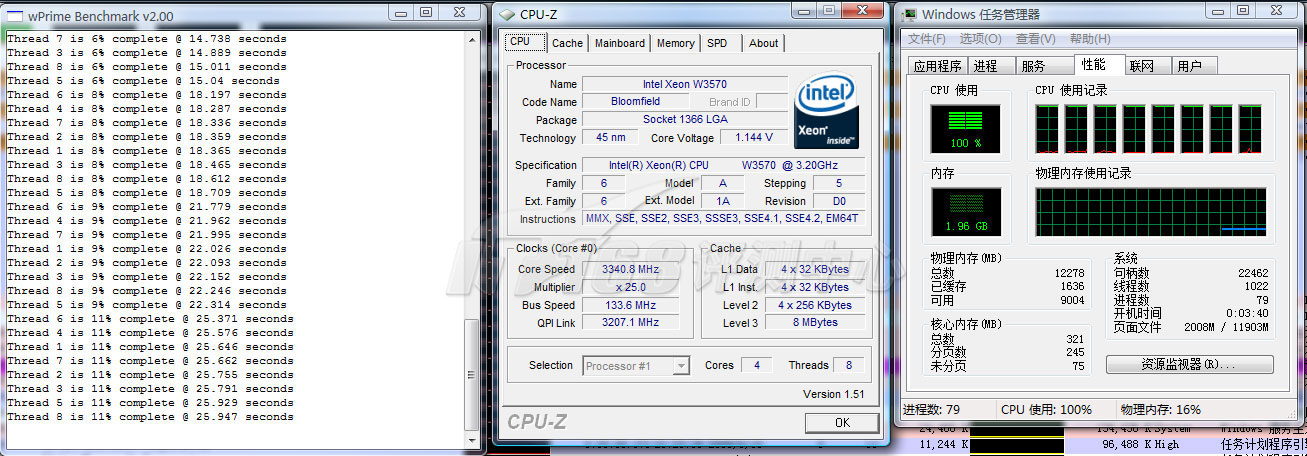
Task: Click the OK button in CPU-Z
Action: click(x=842, y=422)
